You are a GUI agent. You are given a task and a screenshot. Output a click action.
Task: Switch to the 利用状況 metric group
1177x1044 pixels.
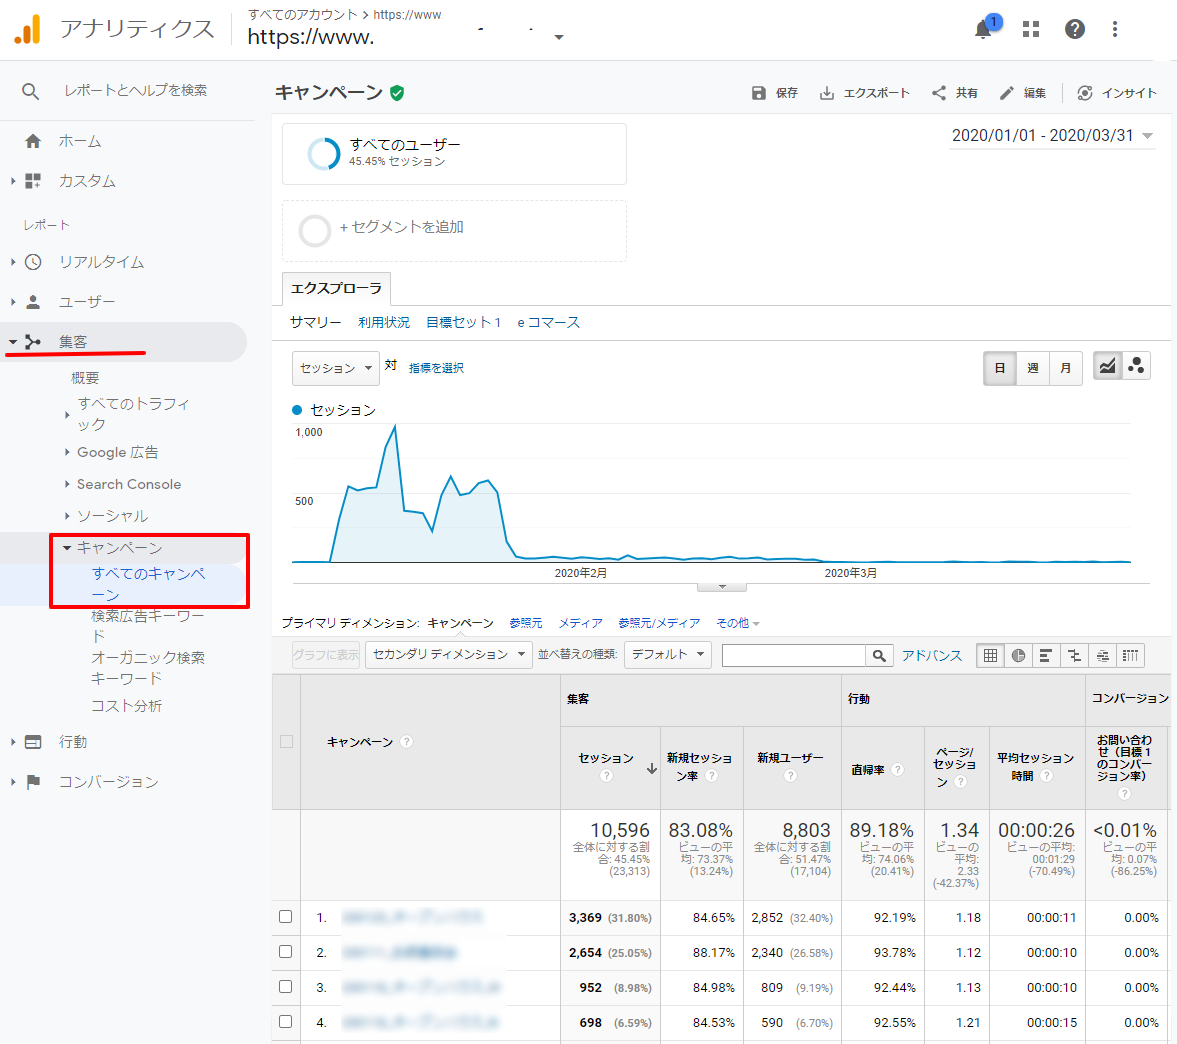(384, 323)
